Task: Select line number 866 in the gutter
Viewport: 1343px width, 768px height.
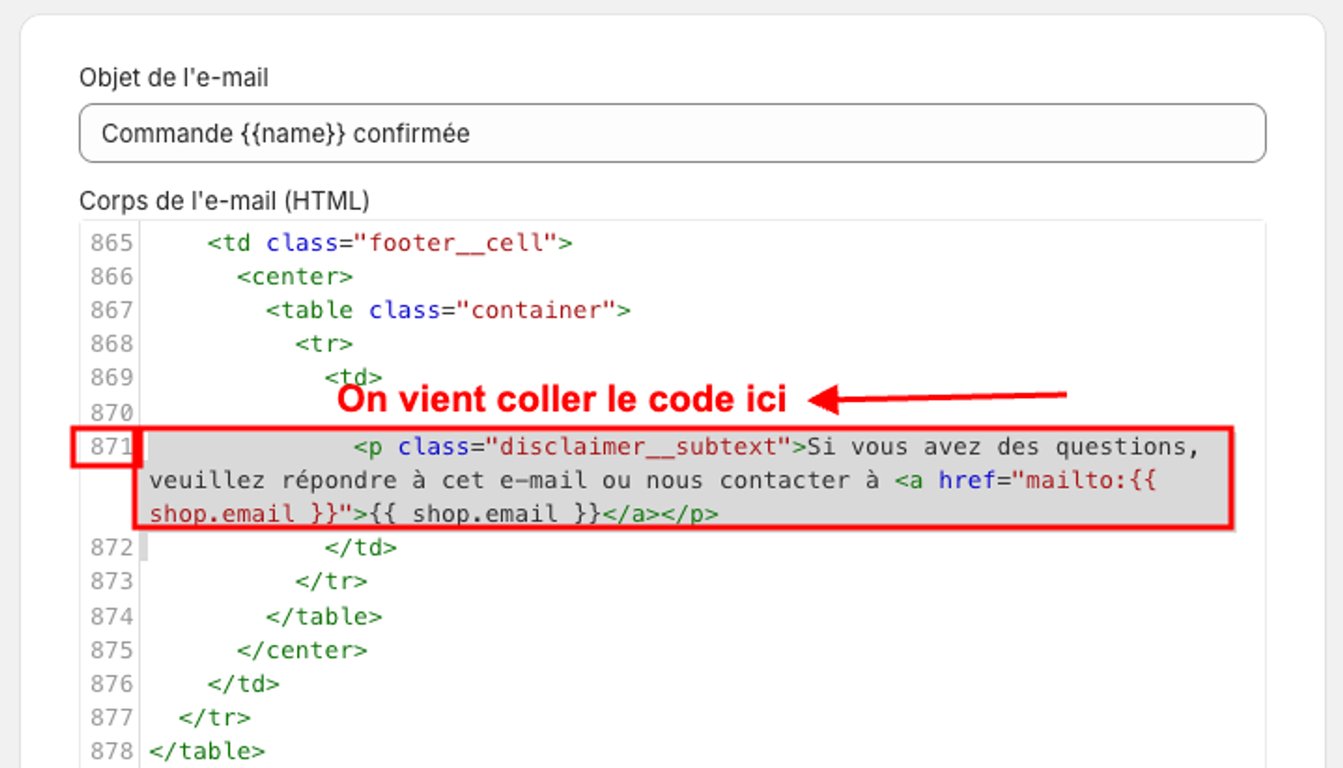Action: [x=111, y=276]
